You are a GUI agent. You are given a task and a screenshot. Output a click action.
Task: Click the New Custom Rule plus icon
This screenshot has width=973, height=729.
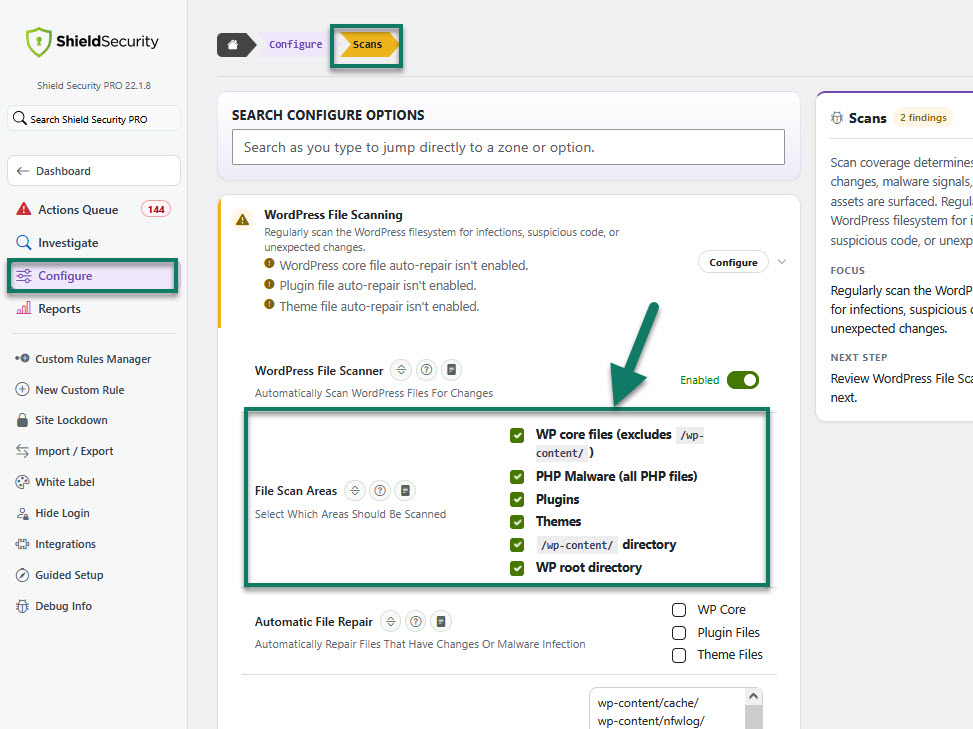[x=22, y=390]
